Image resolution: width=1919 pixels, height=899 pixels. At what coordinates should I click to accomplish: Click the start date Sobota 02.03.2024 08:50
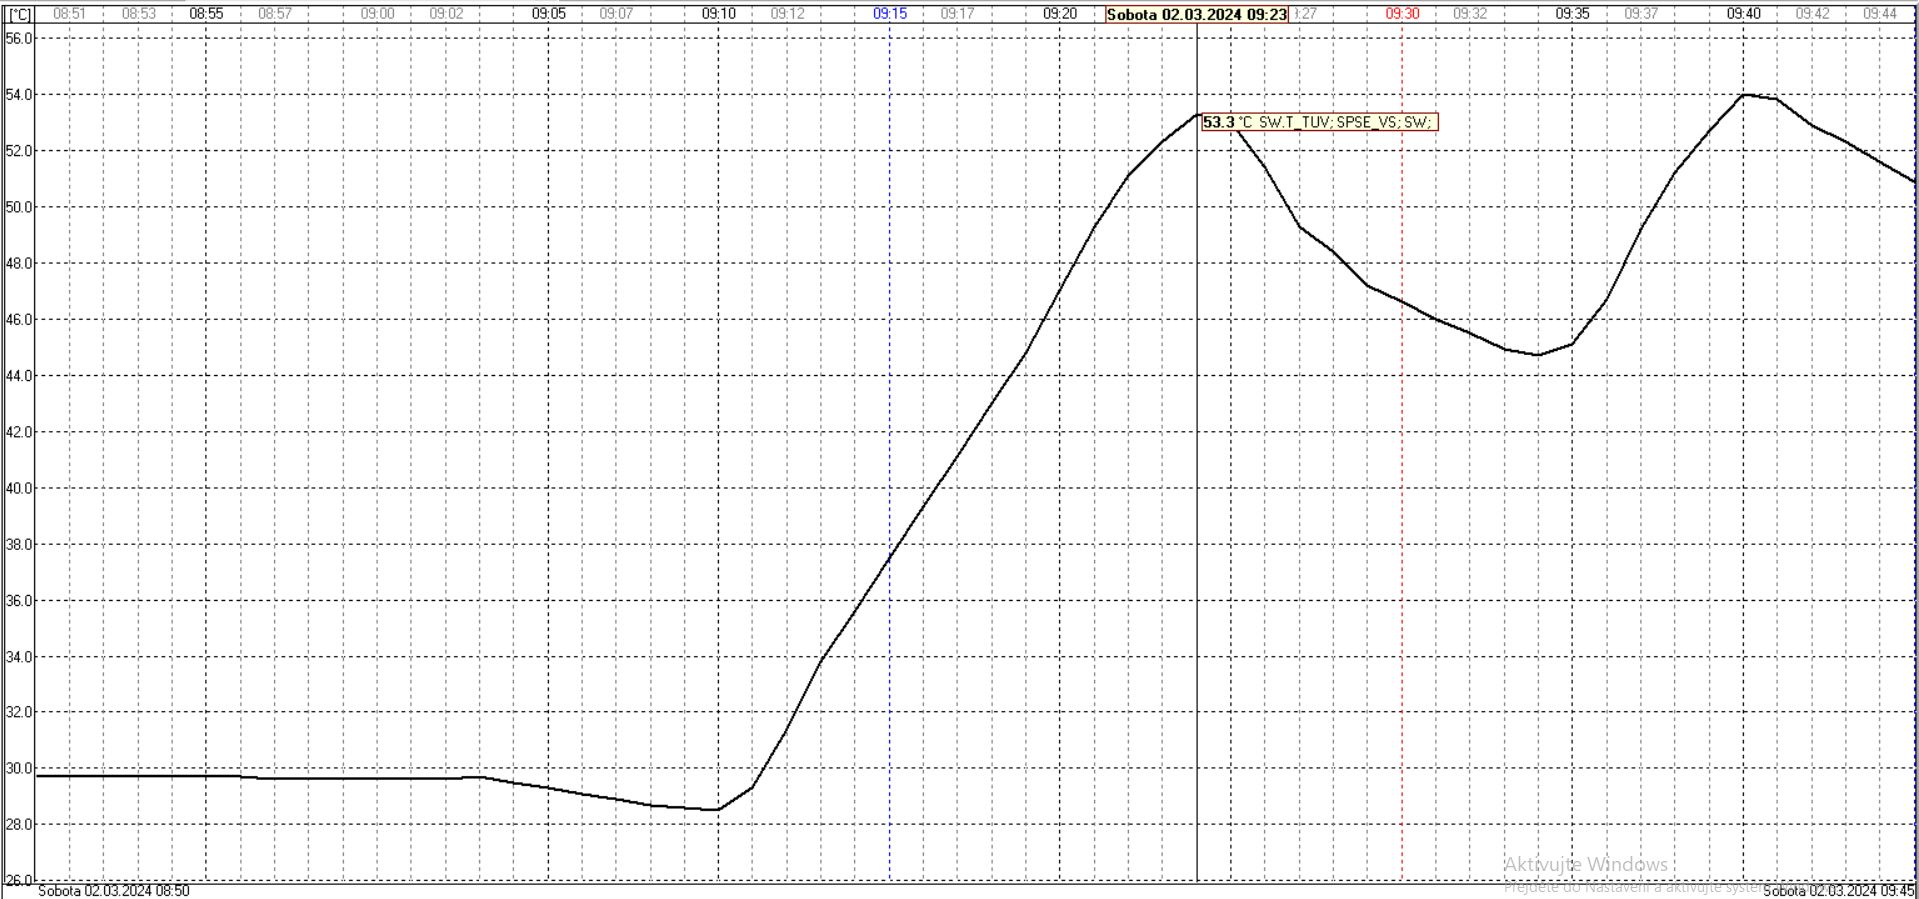(113, 890)
